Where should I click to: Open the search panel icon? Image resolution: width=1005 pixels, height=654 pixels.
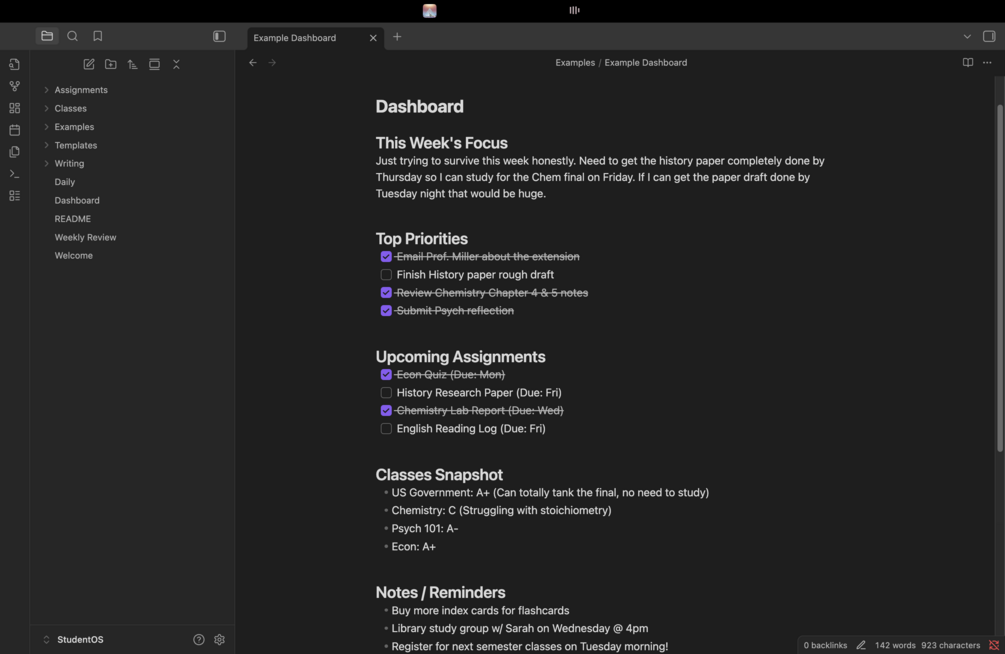[72, 37]
